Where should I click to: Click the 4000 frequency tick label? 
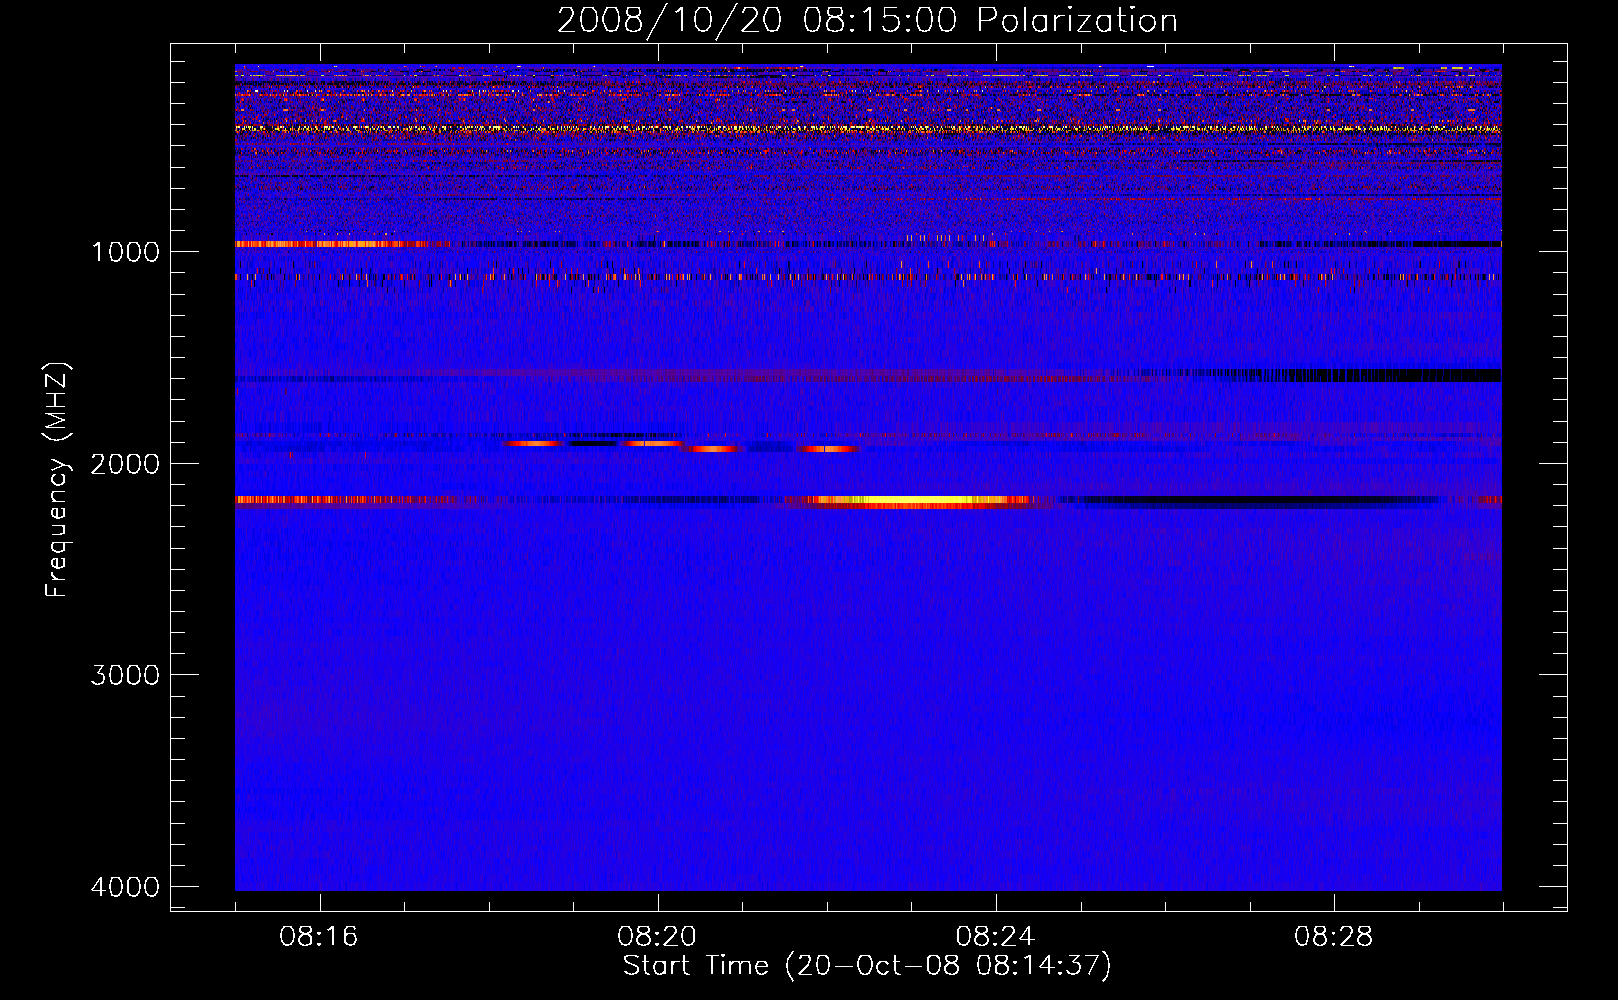coord(125,887)
